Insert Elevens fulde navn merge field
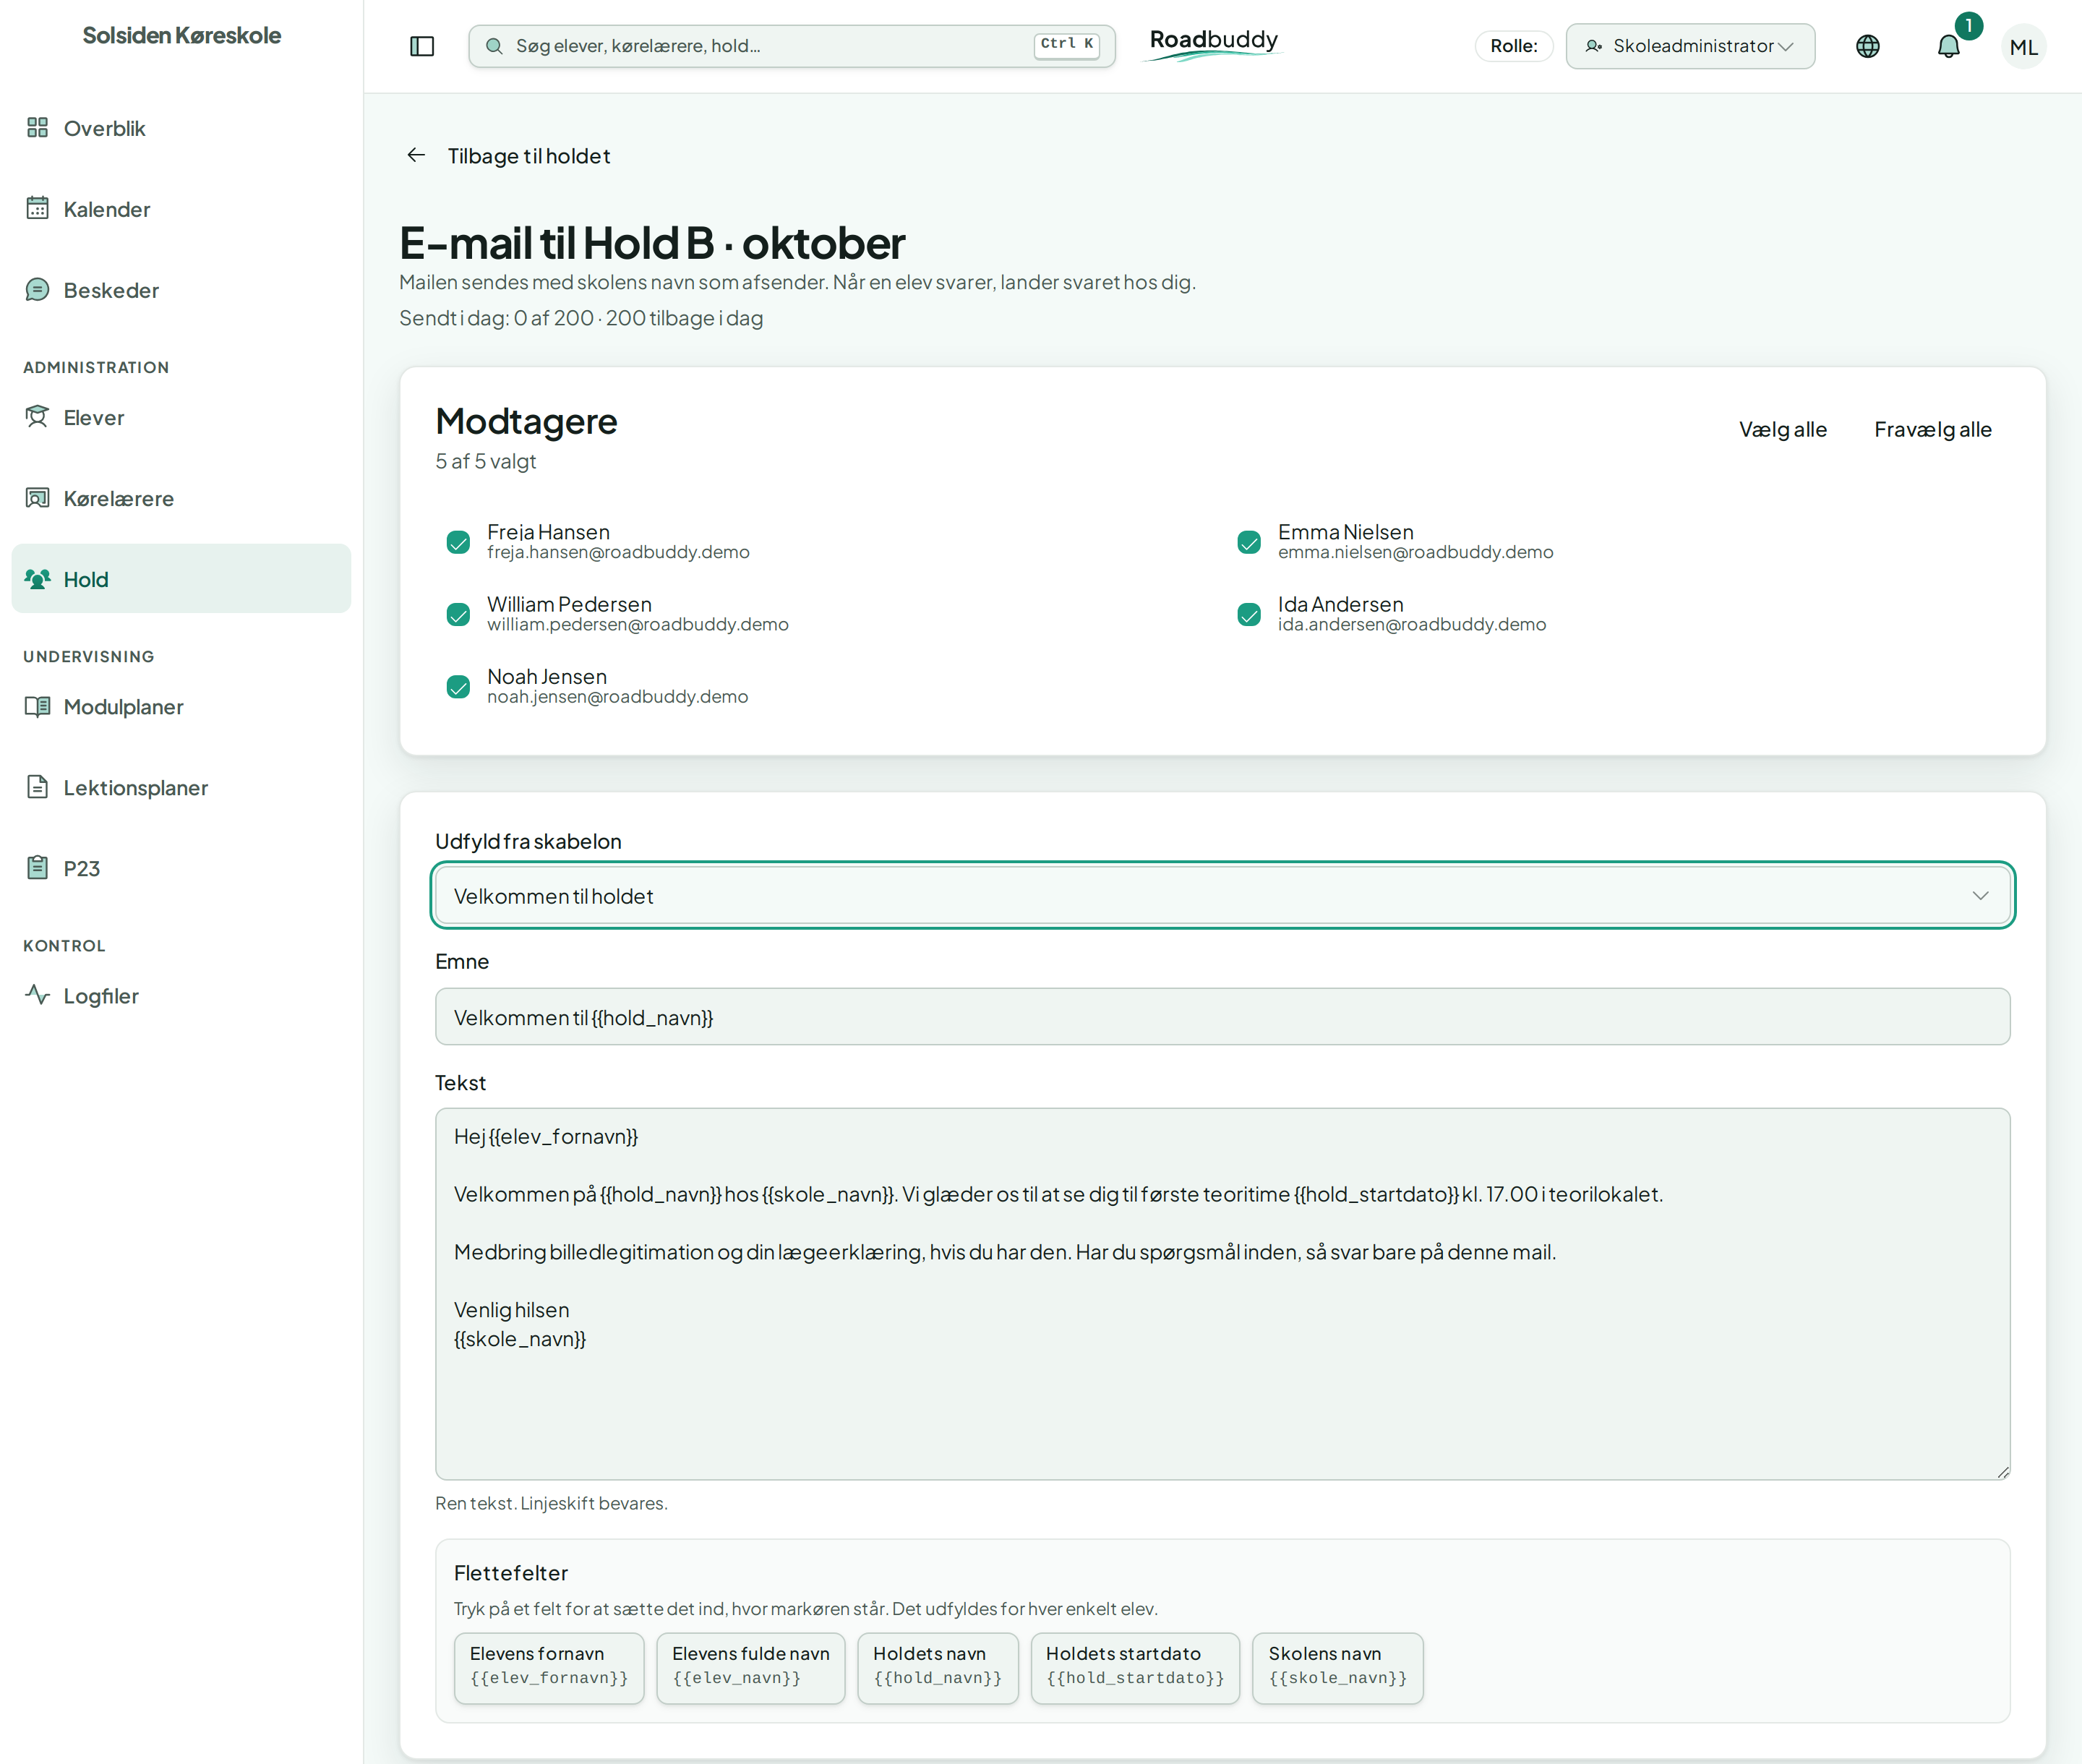The height and width of the screenshot is (1764, 2082). click(750, 1668)
